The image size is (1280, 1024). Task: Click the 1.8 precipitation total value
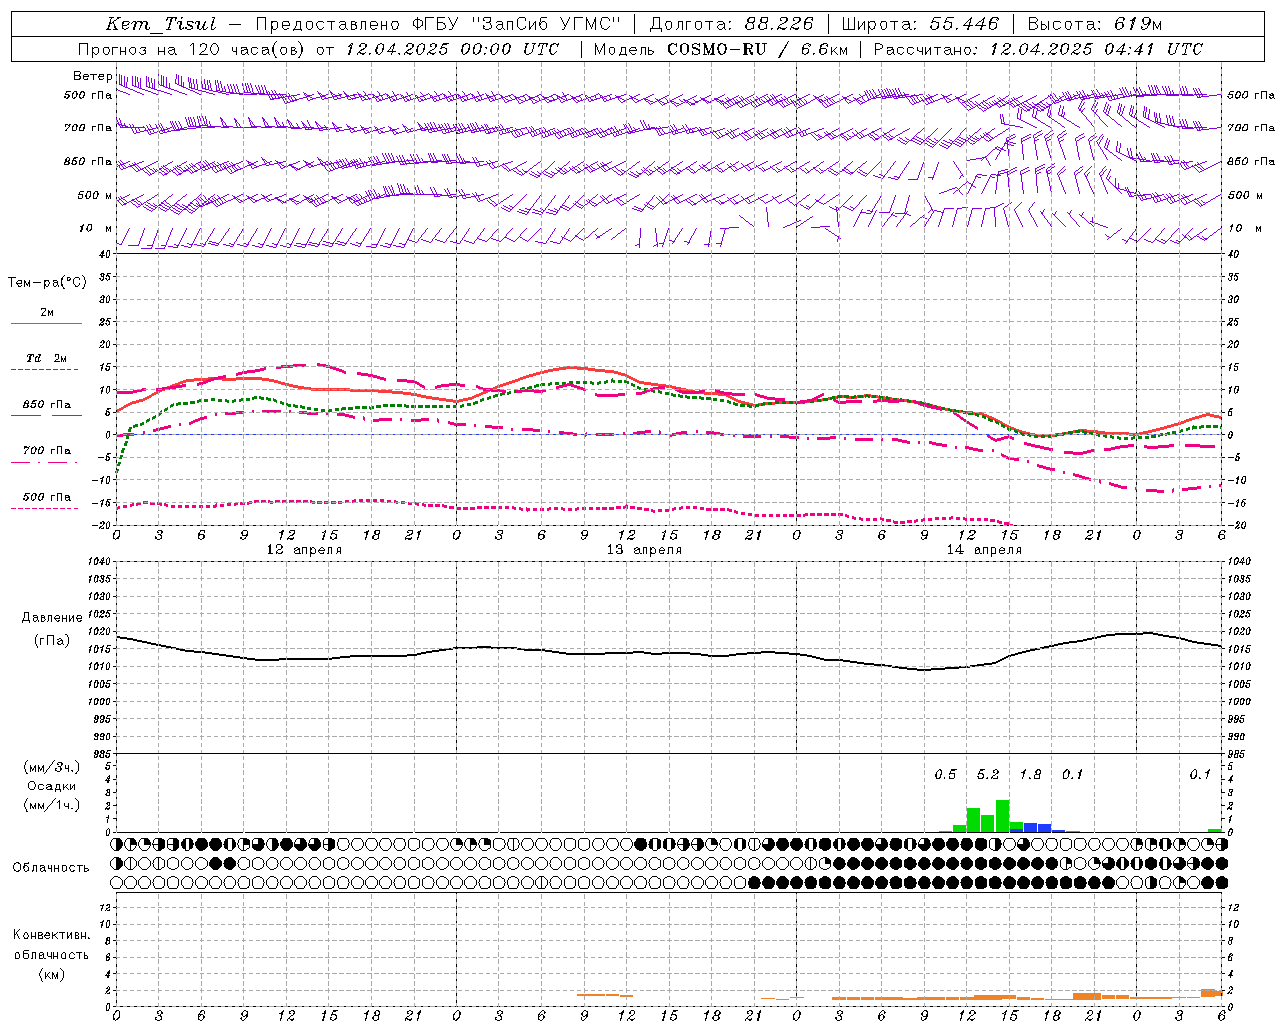1030,774
